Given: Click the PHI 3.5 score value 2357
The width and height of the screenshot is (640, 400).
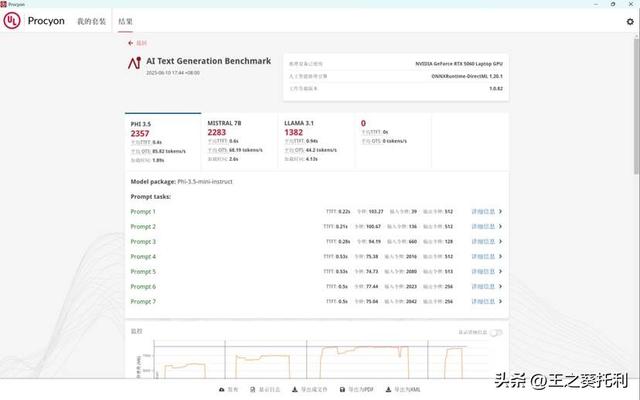Looking at the screenshot, I should click(x=140, y=133).
